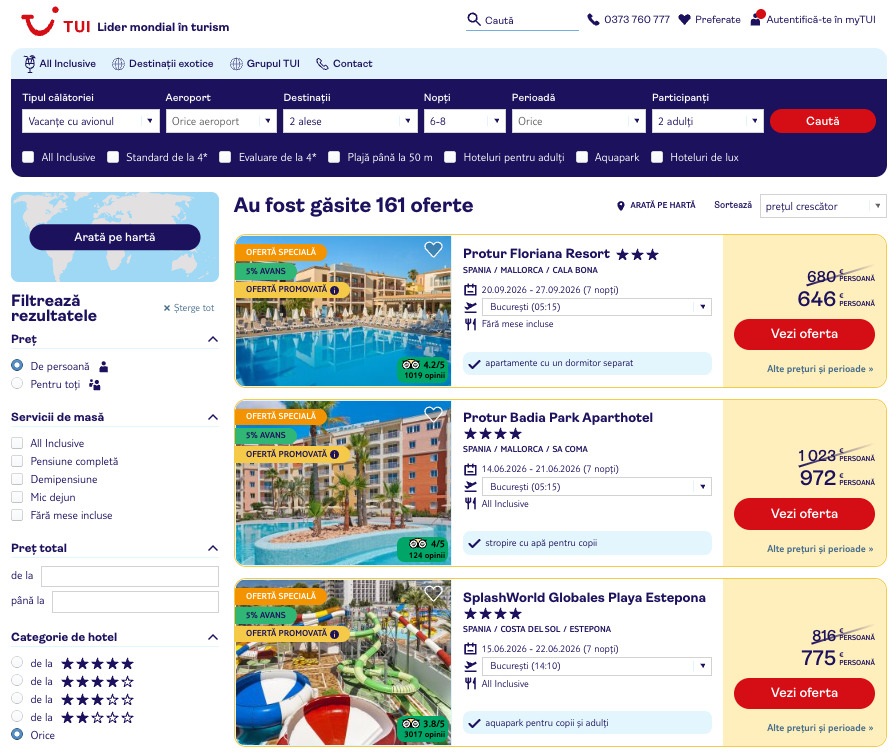The image size is (896, 754).
Task: Open the prețul crescător sort dropdown
Action: 823,206
